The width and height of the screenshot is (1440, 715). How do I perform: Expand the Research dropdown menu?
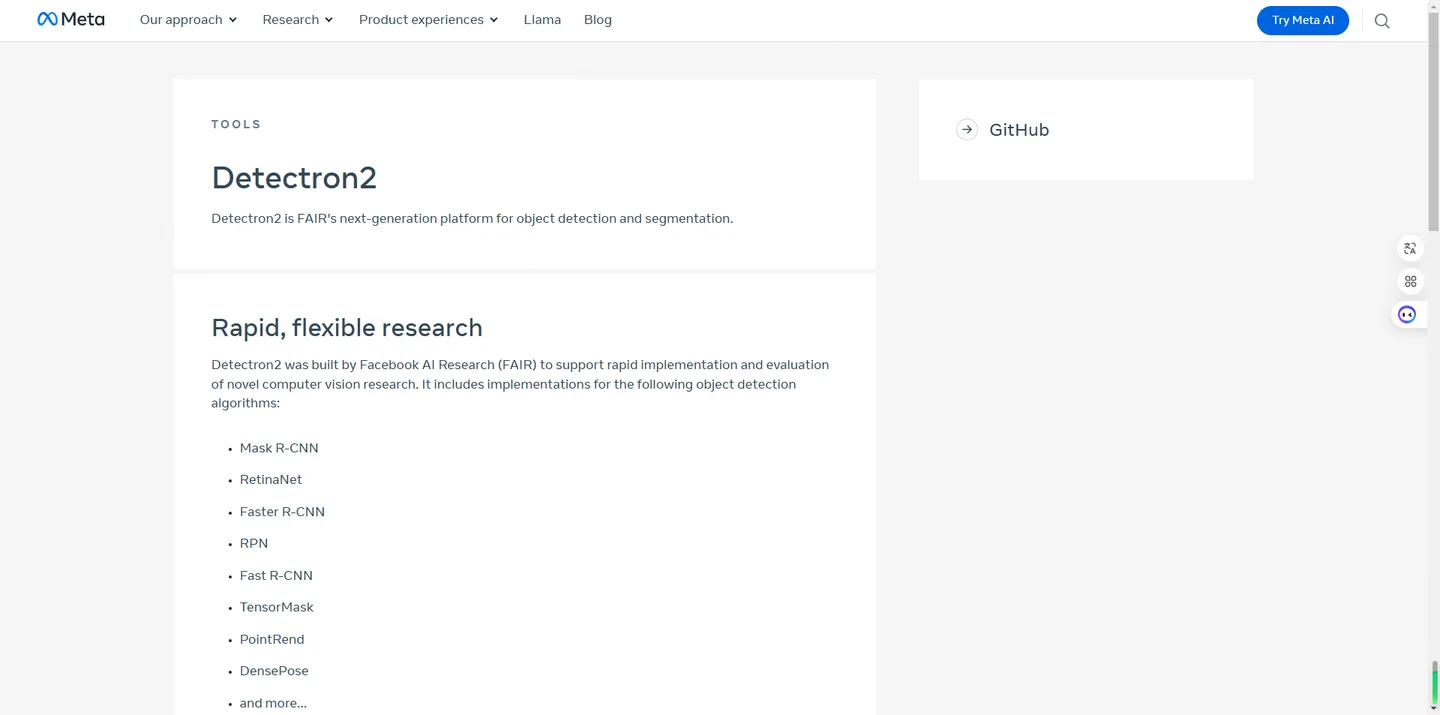298,20
